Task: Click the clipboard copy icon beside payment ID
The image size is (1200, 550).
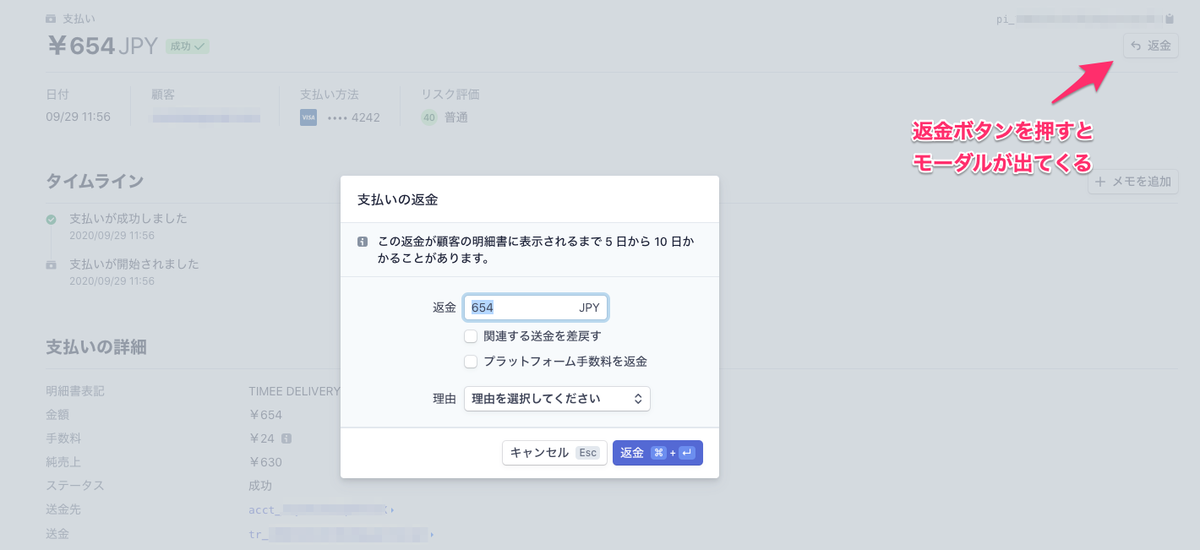Action: click(x=1171, y=18)
